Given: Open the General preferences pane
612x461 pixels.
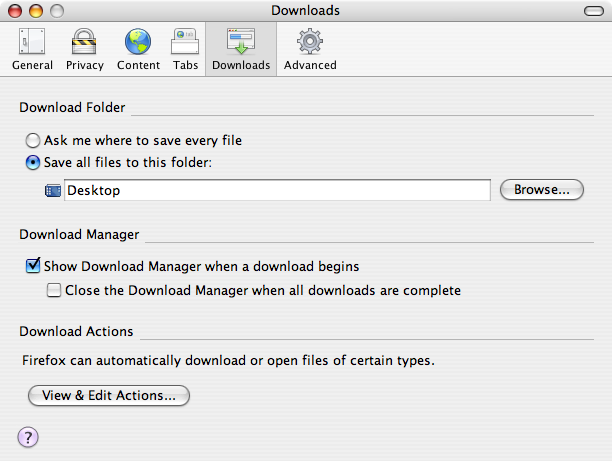Looking at the screenshot, I should click(x=32, y=50).
